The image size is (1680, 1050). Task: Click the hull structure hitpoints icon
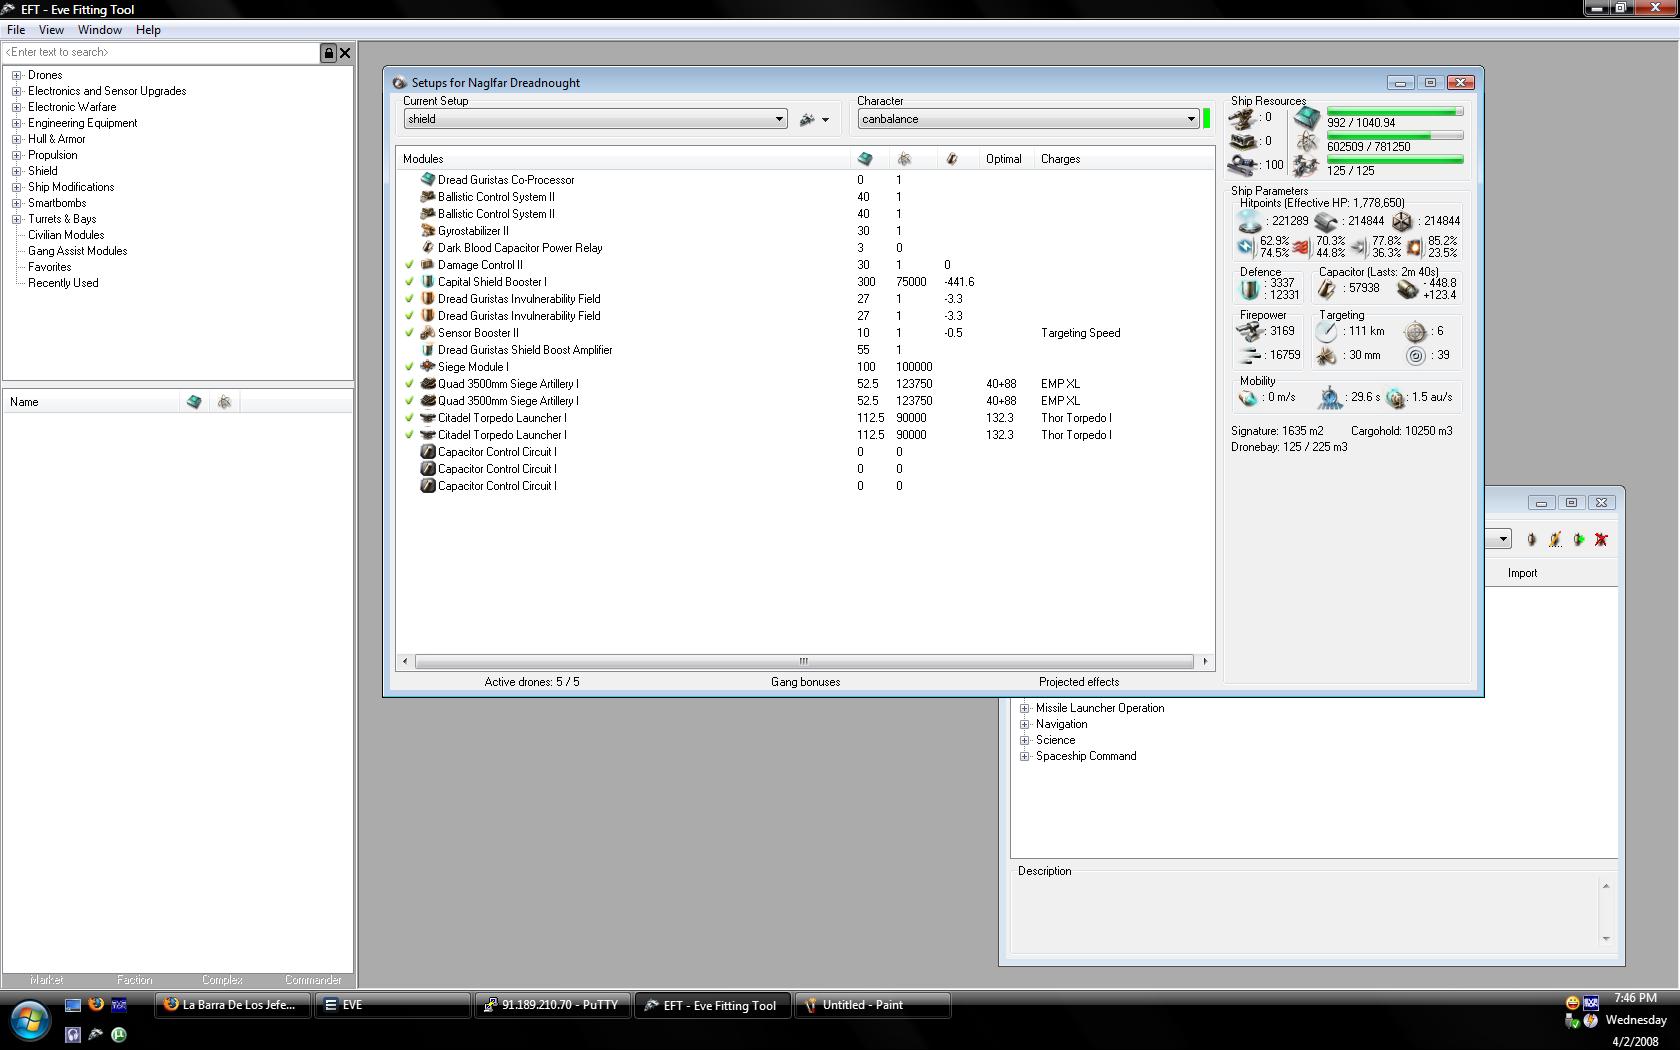coord(1402,221)
